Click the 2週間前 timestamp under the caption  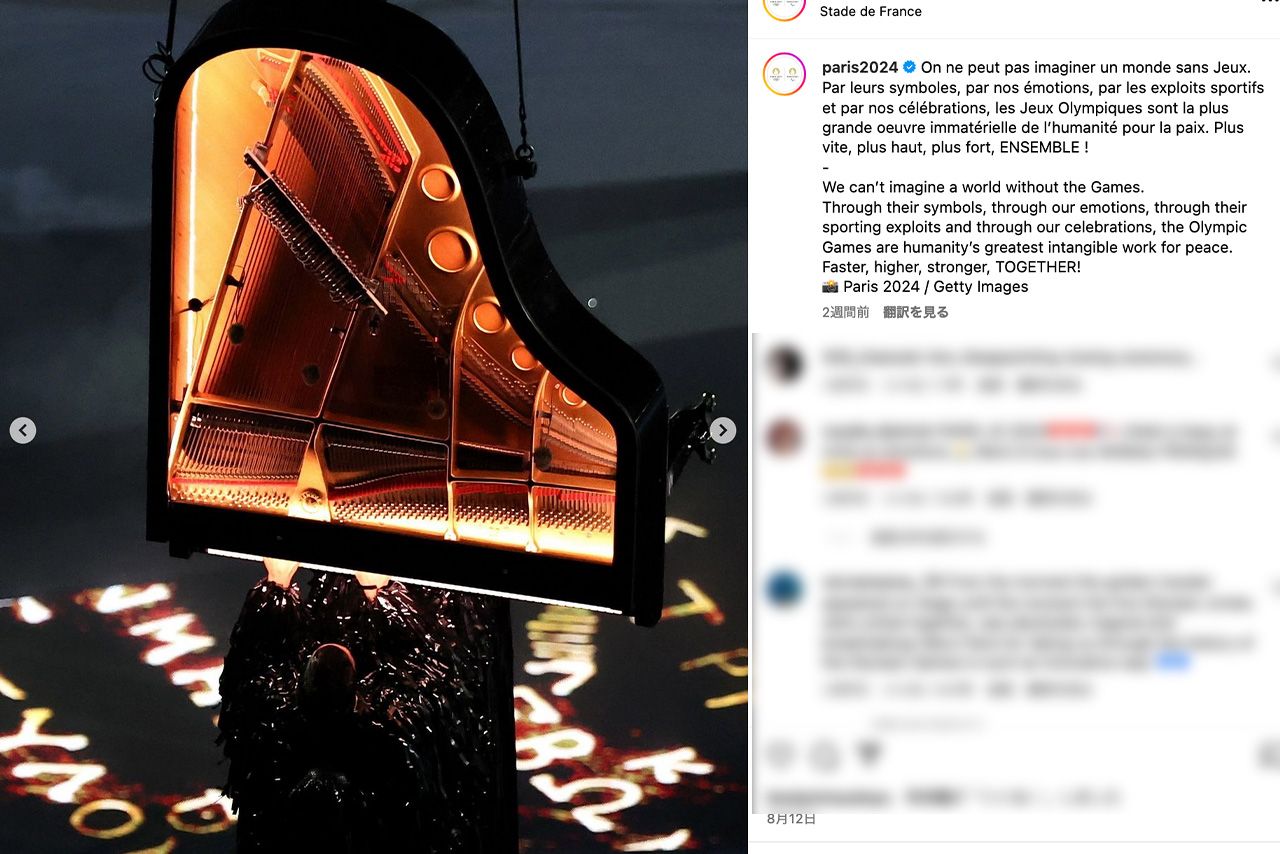click(x=845, y=312)
